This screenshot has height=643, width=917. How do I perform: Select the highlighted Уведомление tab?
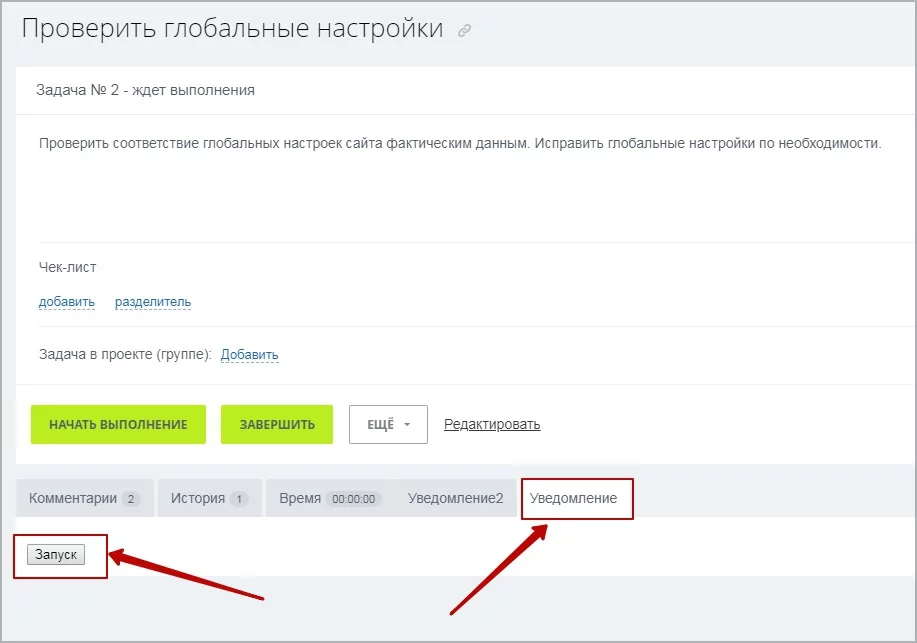coord(573,498)
